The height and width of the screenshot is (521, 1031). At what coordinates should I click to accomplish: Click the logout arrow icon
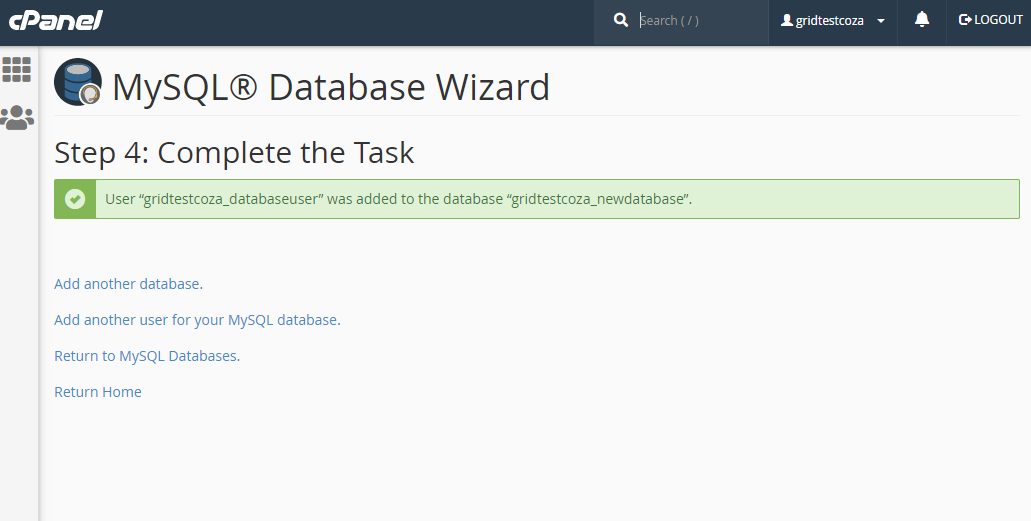coord(965,20)
